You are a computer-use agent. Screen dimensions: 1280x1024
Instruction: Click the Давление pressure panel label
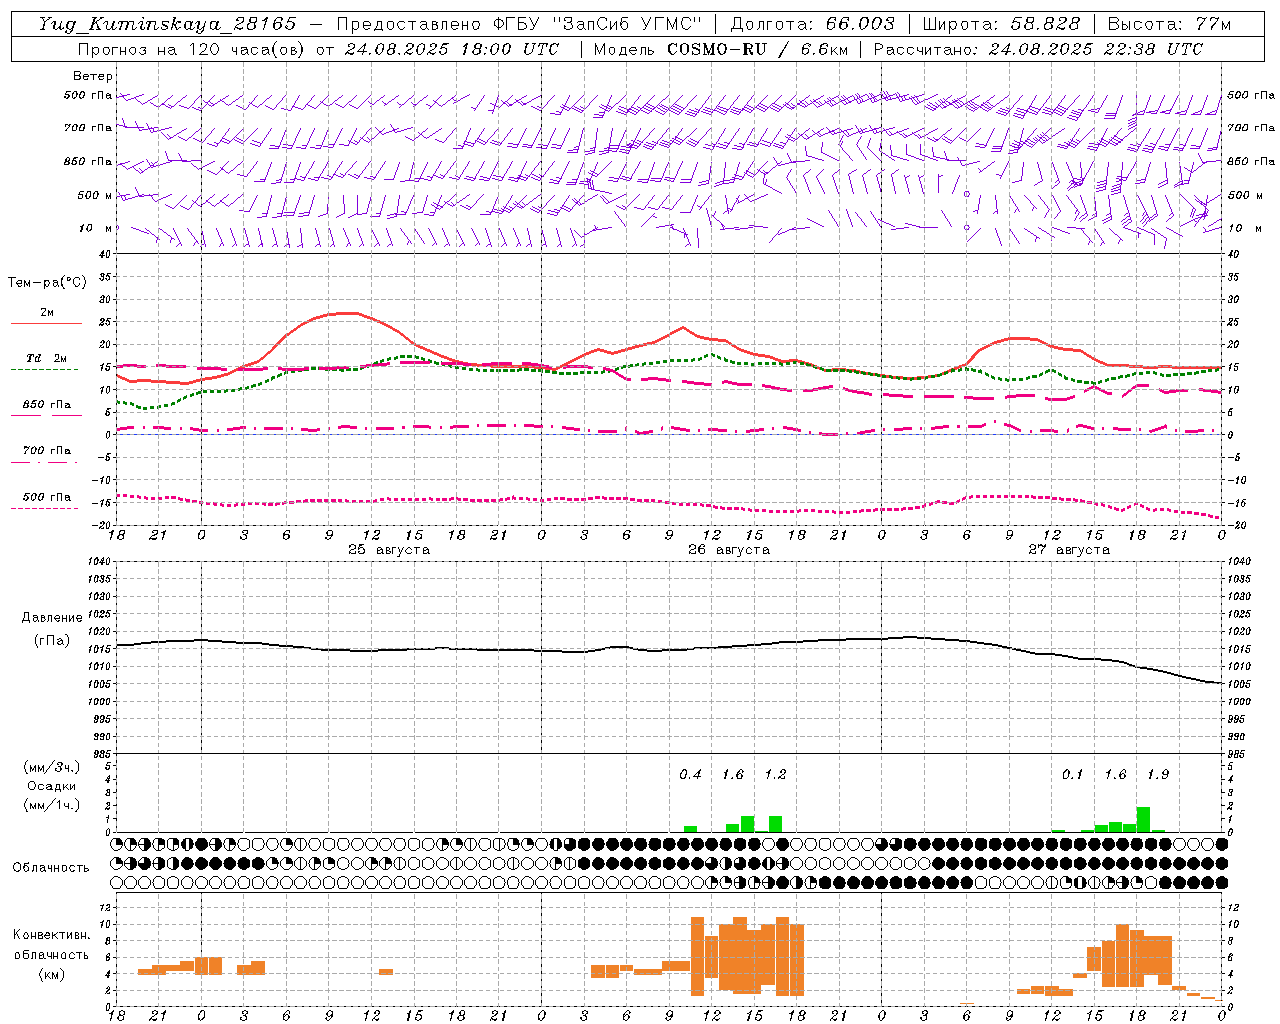coord(52,618)
